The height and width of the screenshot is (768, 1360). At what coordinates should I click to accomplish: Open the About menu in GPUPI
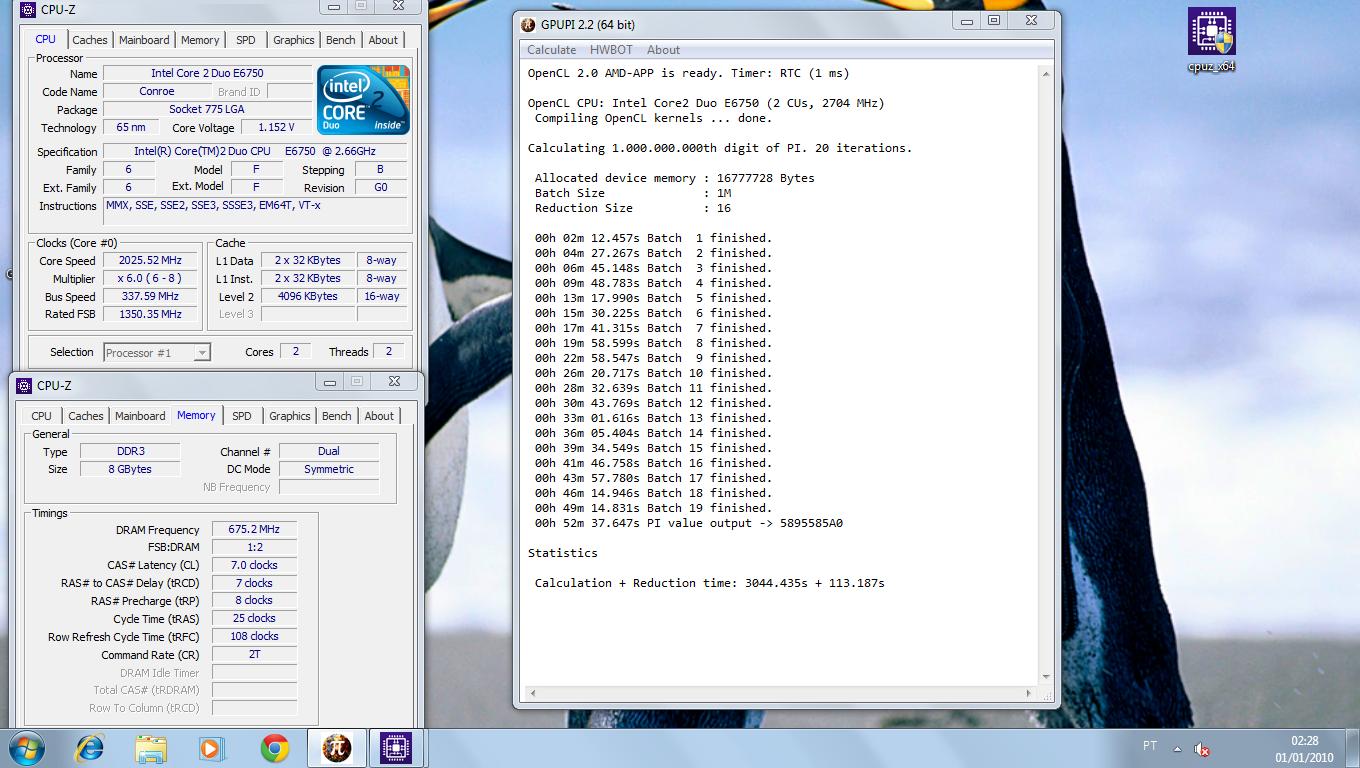(x=663, y=50)
